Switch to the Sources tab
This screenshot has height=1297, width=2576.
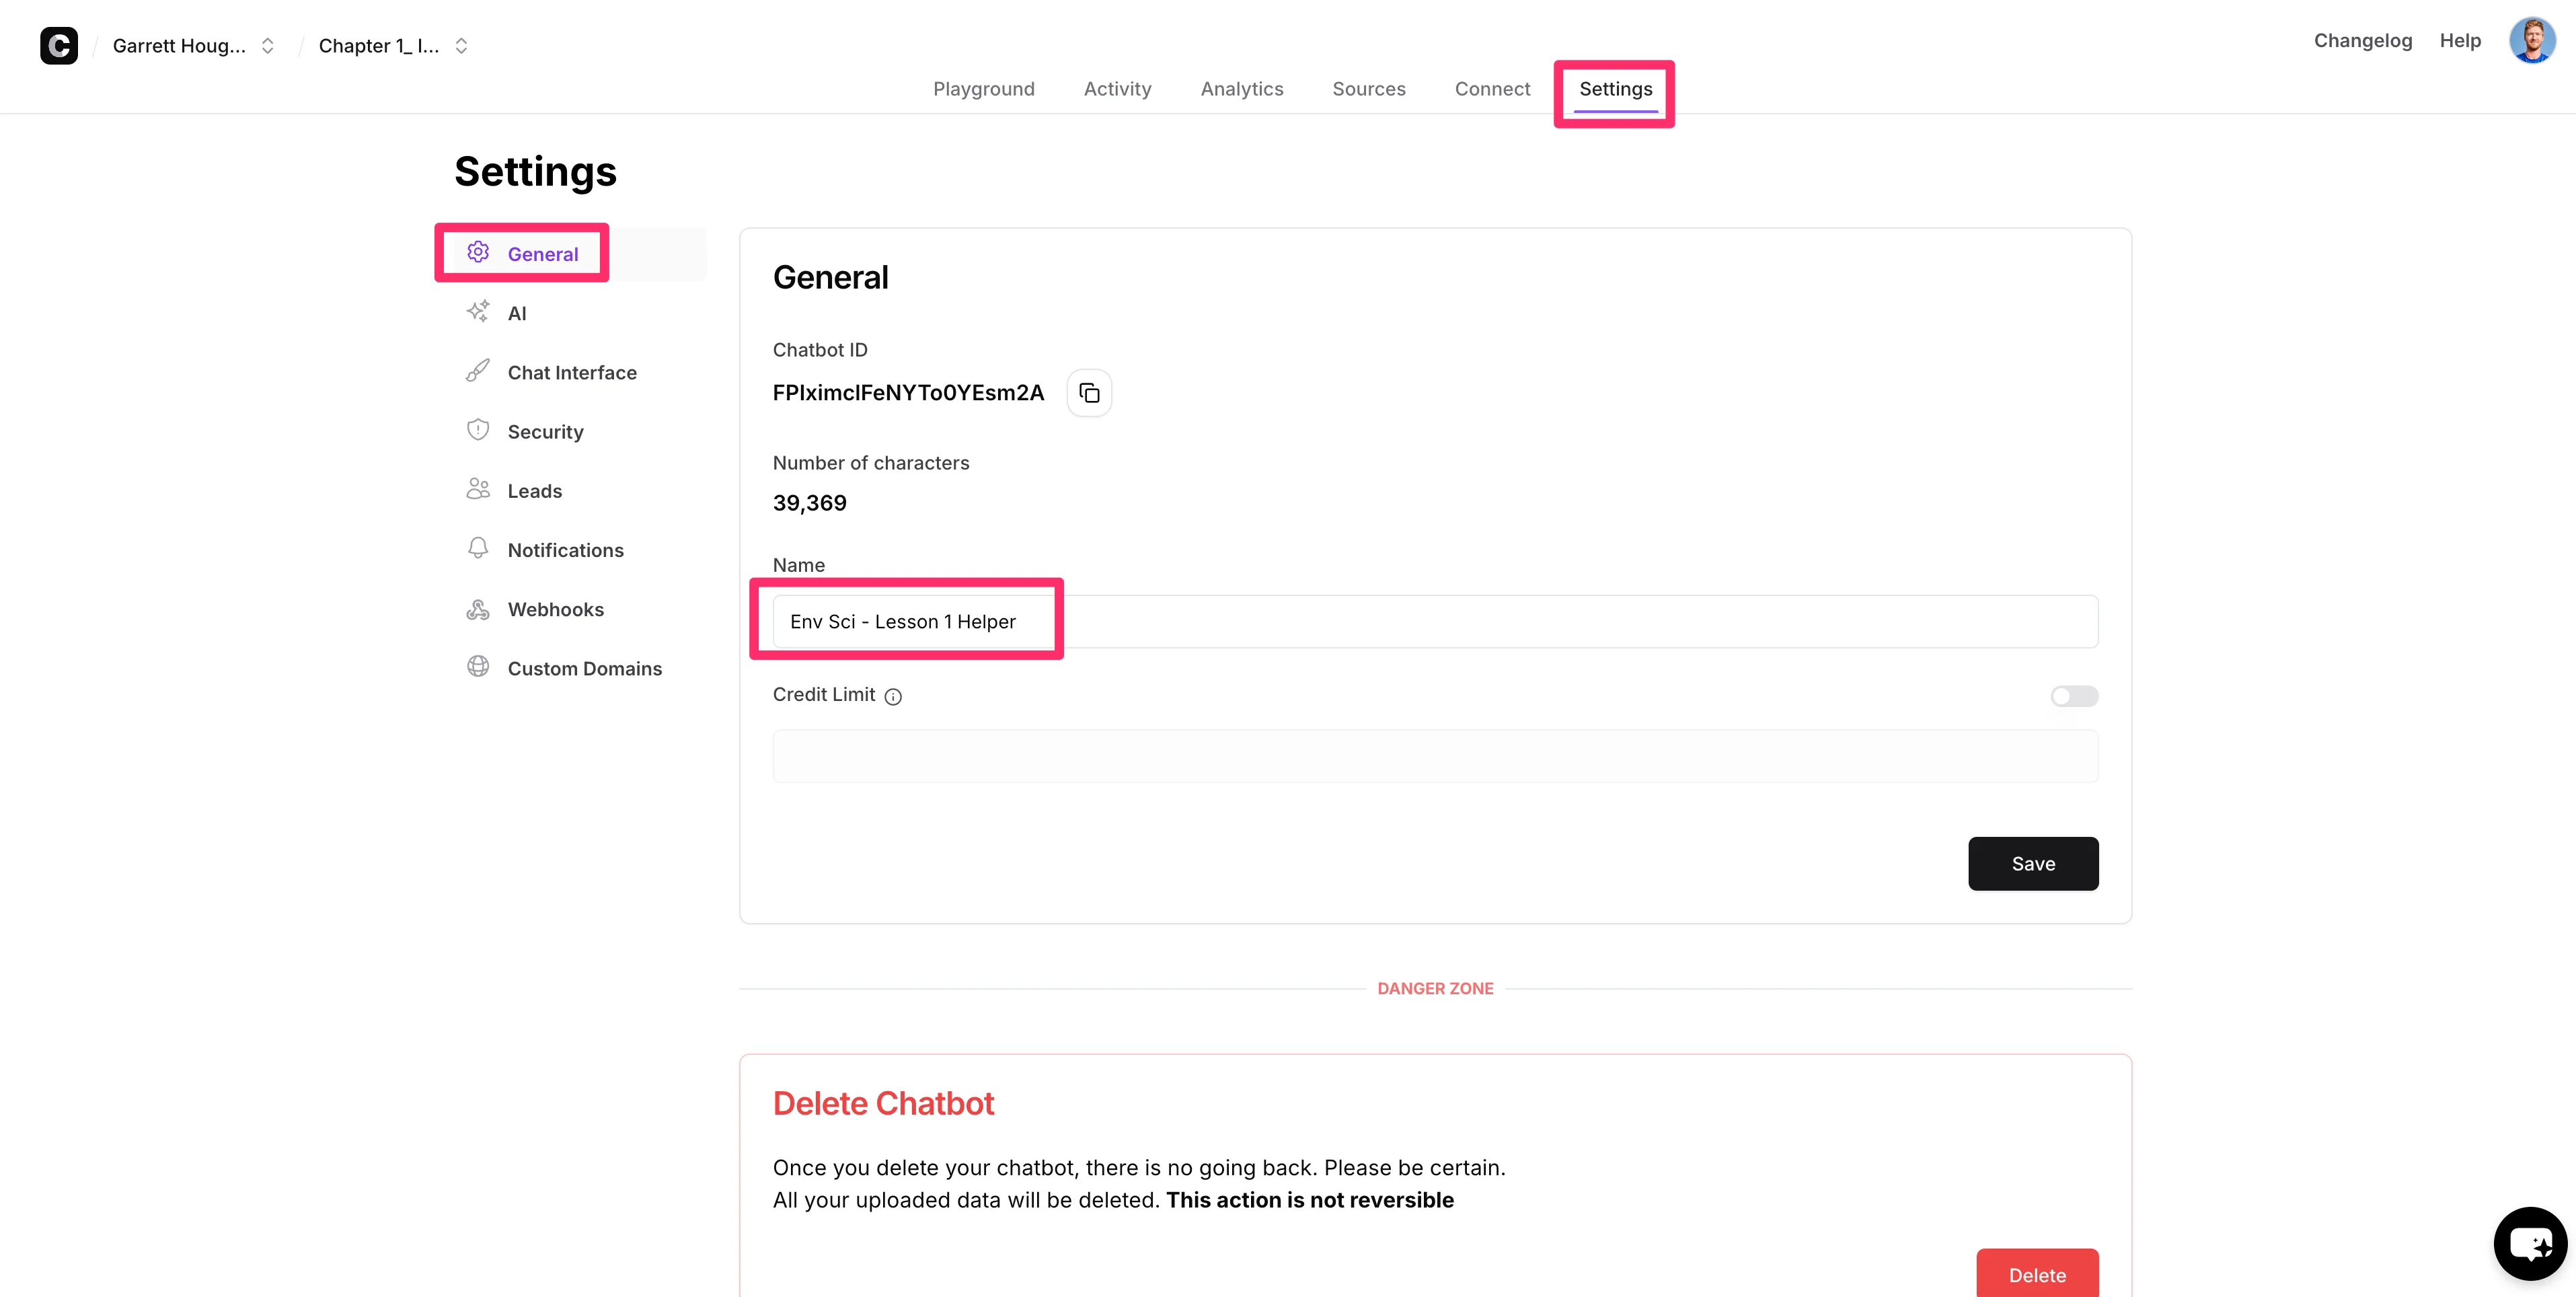pos(1368,89)
